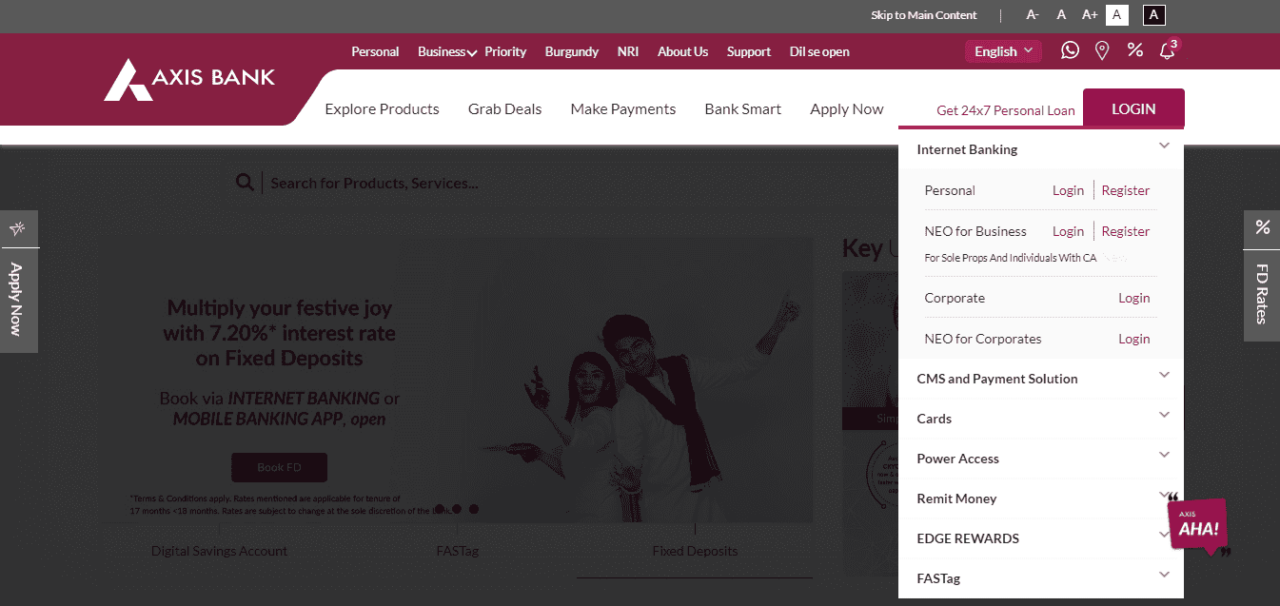
Task: Launch the Axis AHA! chatbot
Action: (1196, 526)
